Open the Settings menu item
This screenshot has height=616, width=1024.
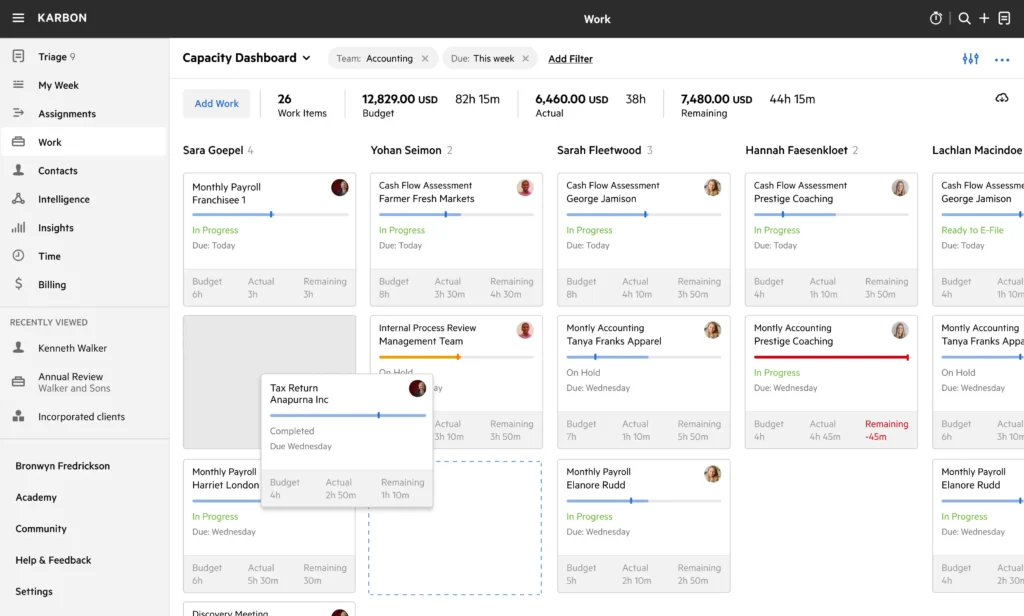click(33, 591)
